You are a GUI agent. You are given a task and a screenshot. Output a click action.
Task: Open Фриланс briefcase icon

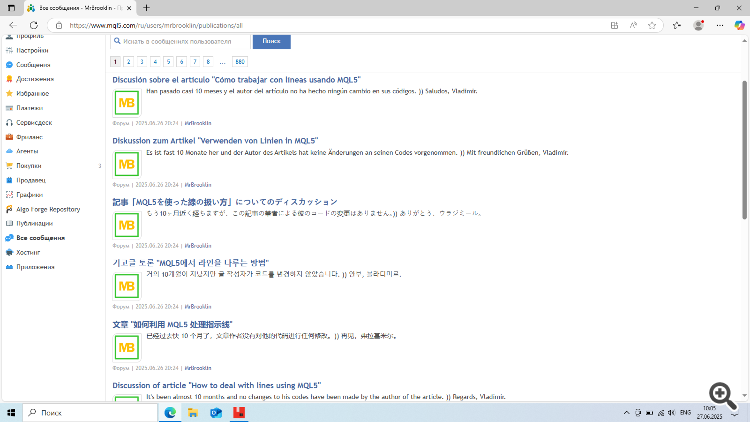9,137
